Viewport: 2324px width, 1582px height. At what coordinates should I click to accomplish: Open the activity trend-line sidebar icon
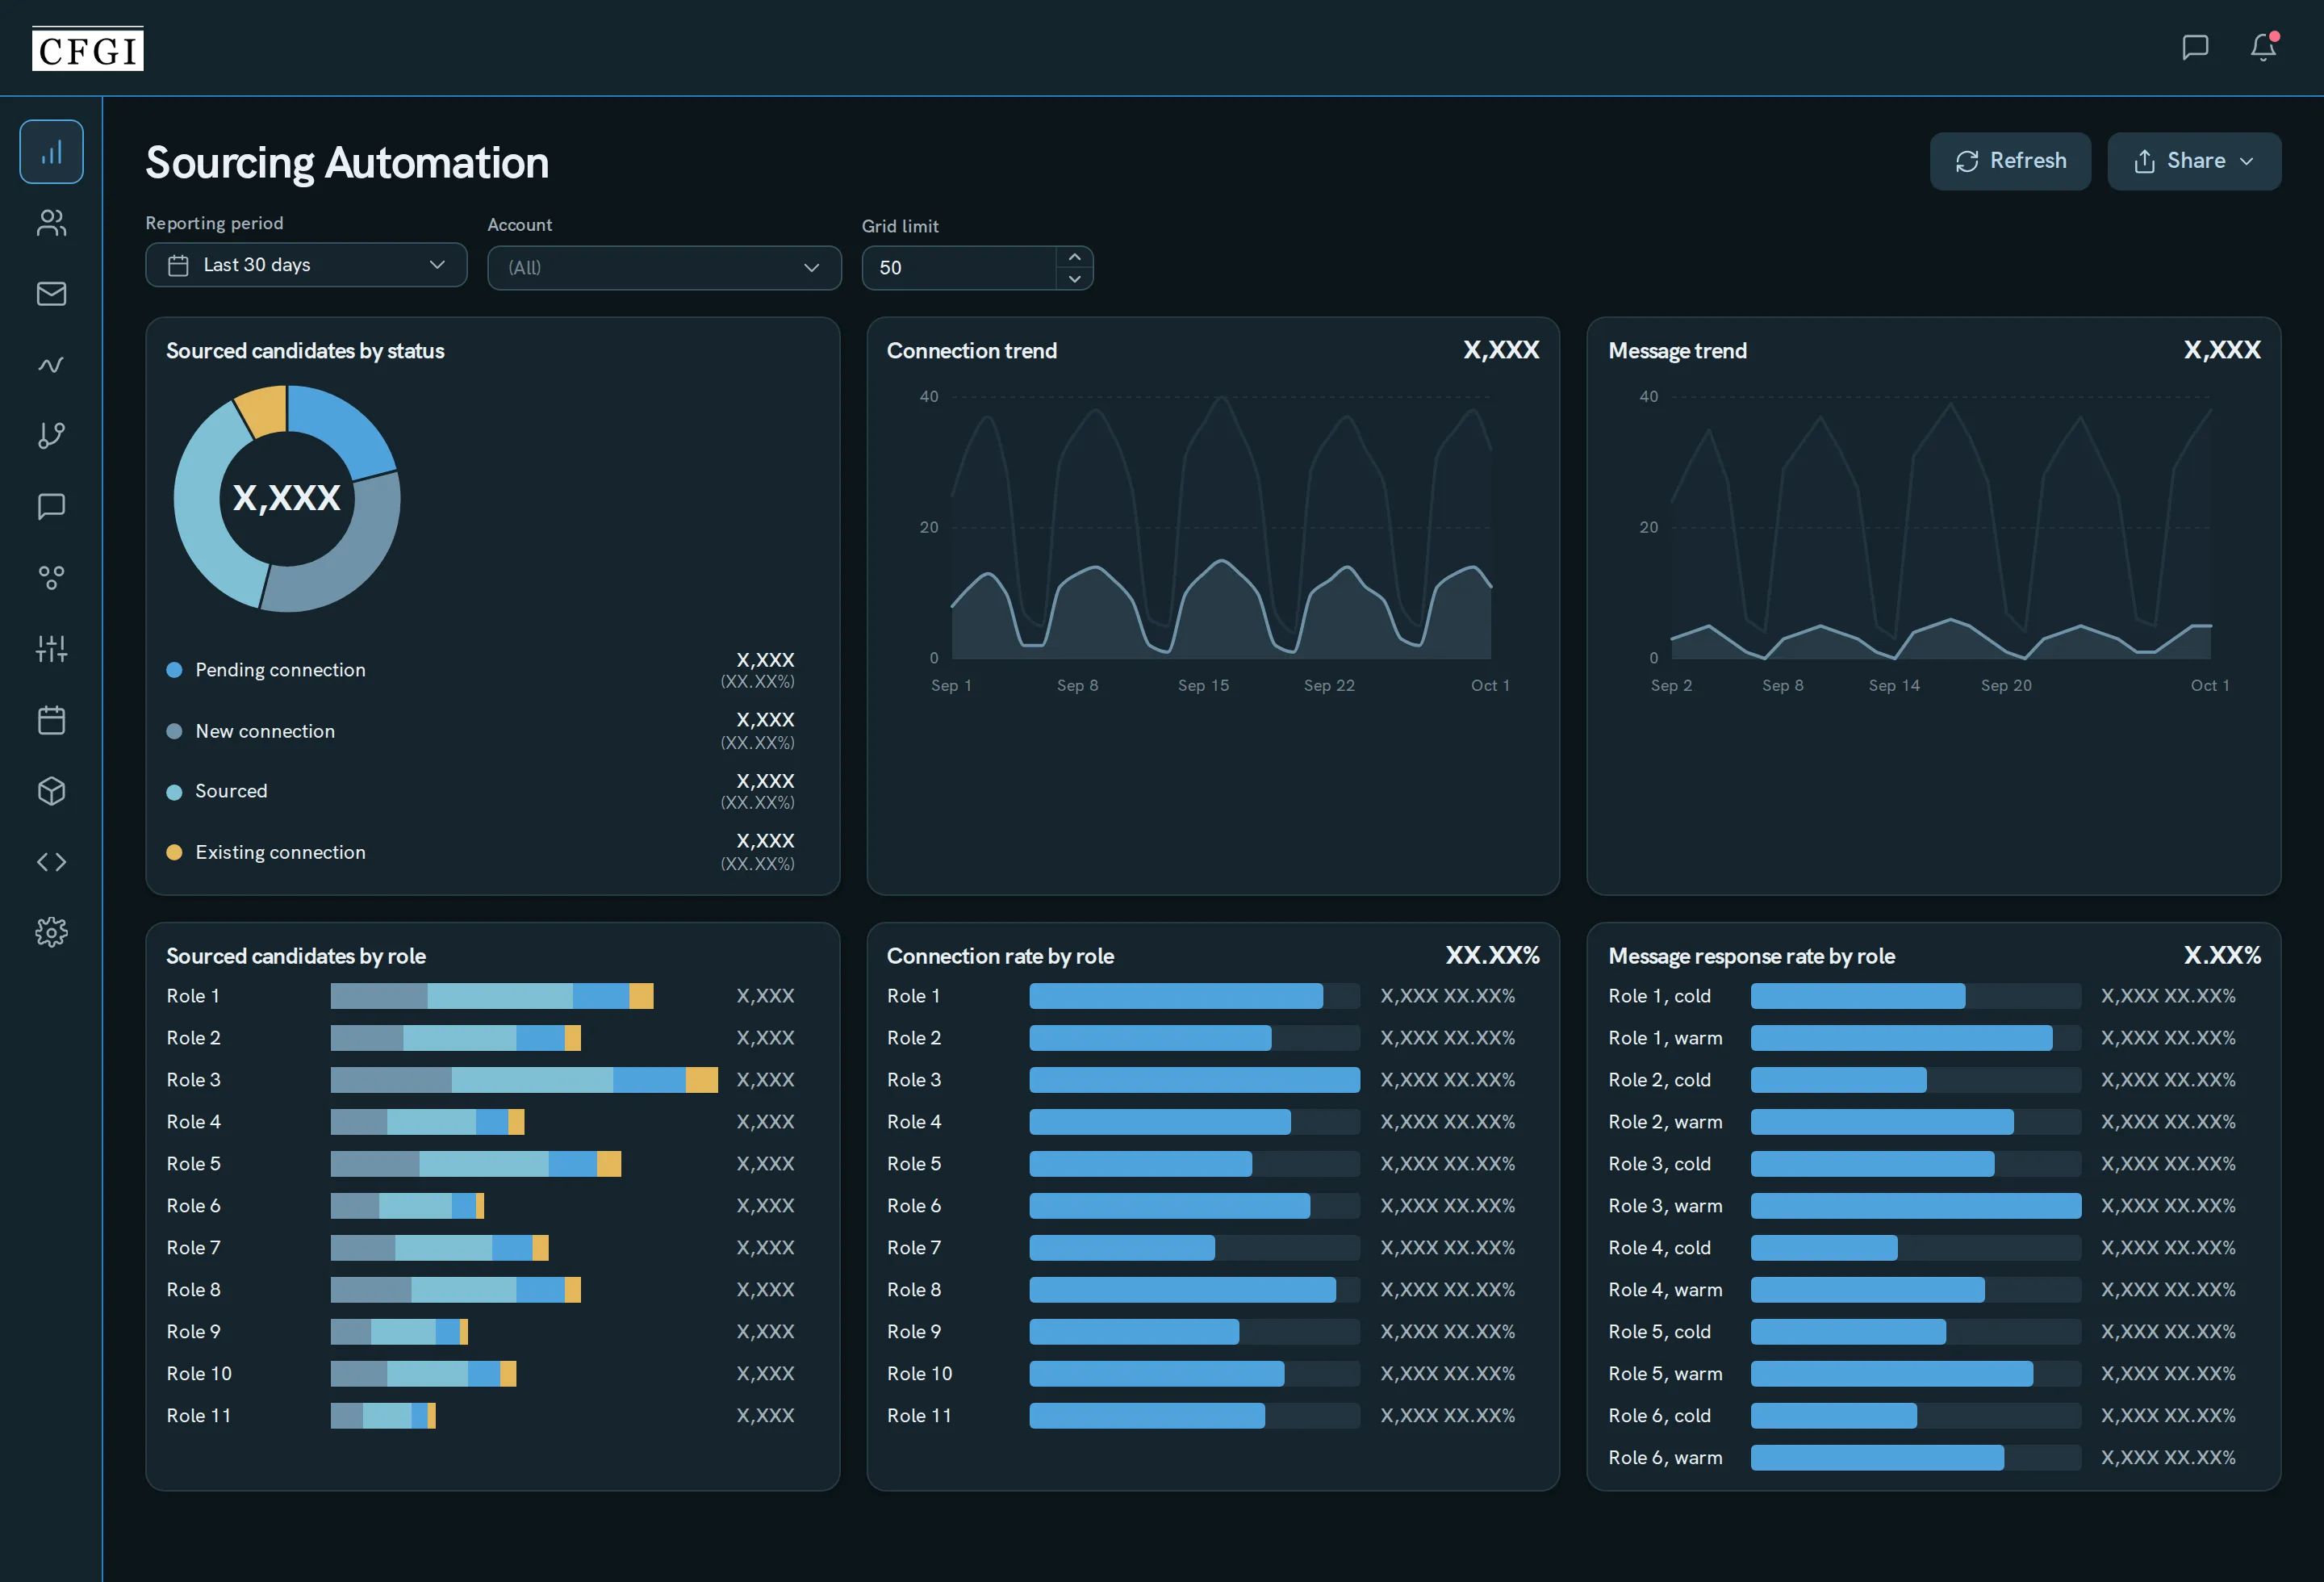pyautogui.click(x=51, y=365)
